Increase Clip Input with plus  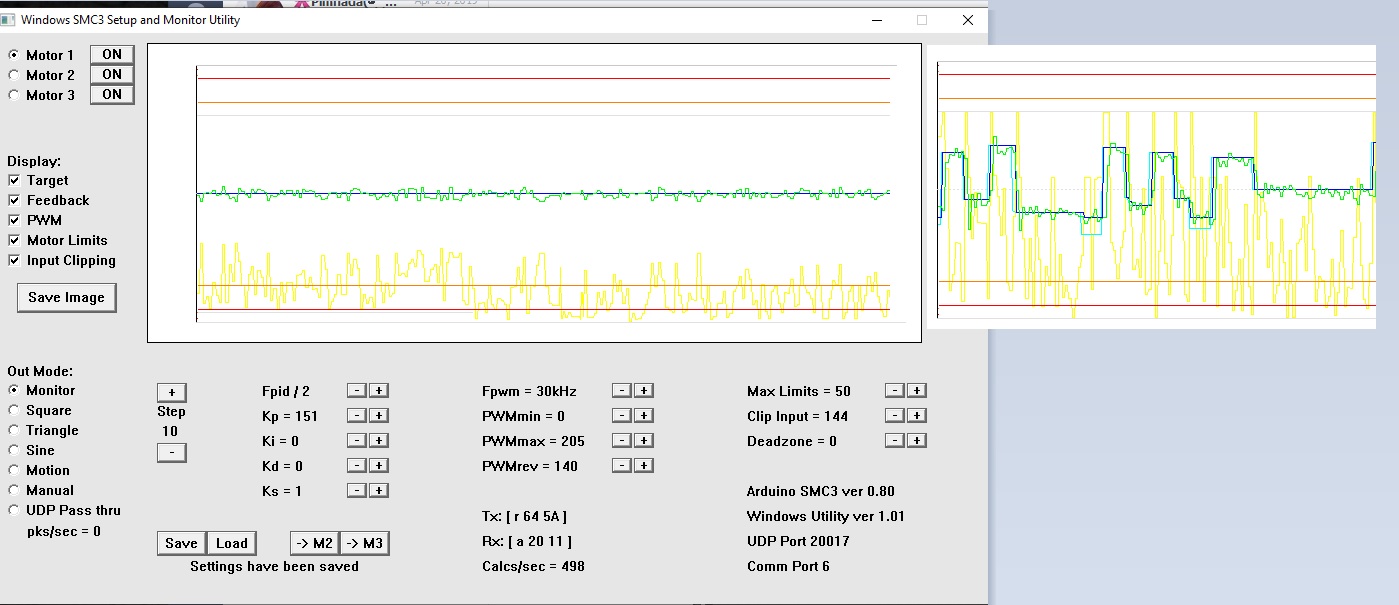click(x=917, y=416)
